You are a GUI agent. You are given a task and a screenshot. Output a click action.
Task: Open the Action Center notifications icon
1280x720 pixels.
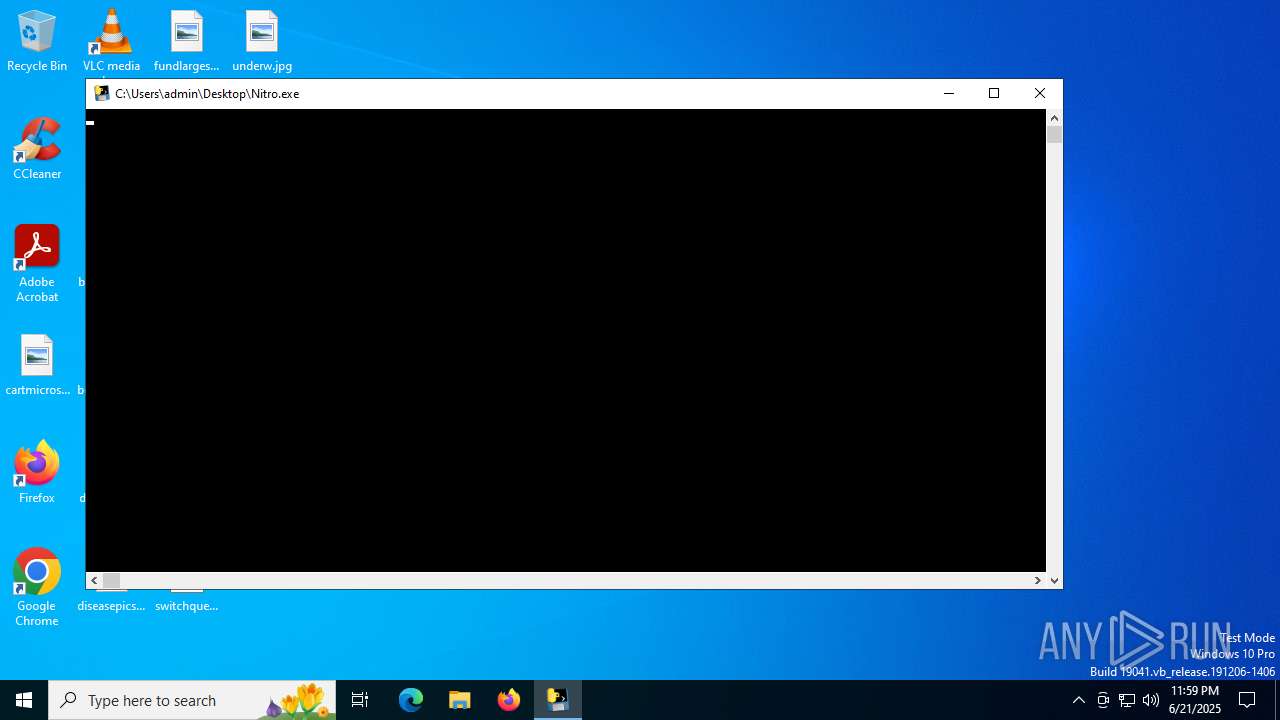1247,700
